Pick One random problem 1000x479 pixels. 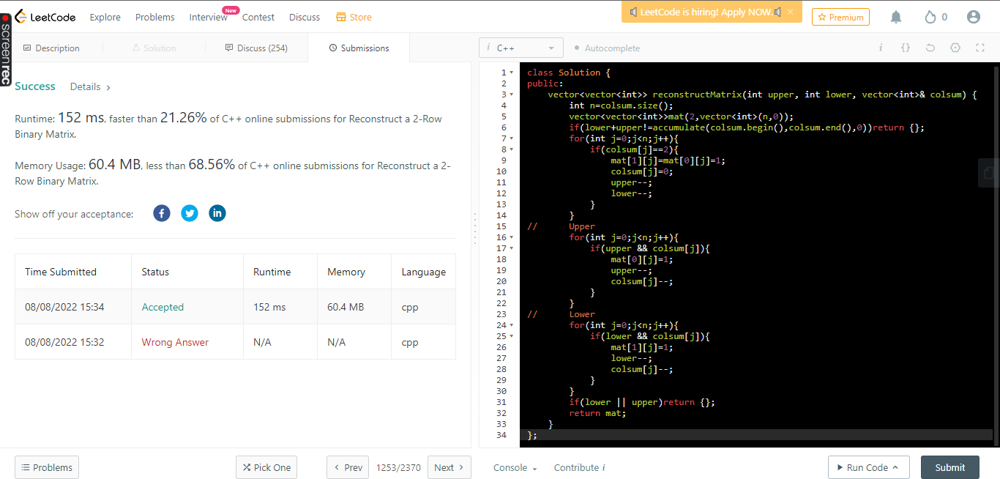[x=267, y=468]
